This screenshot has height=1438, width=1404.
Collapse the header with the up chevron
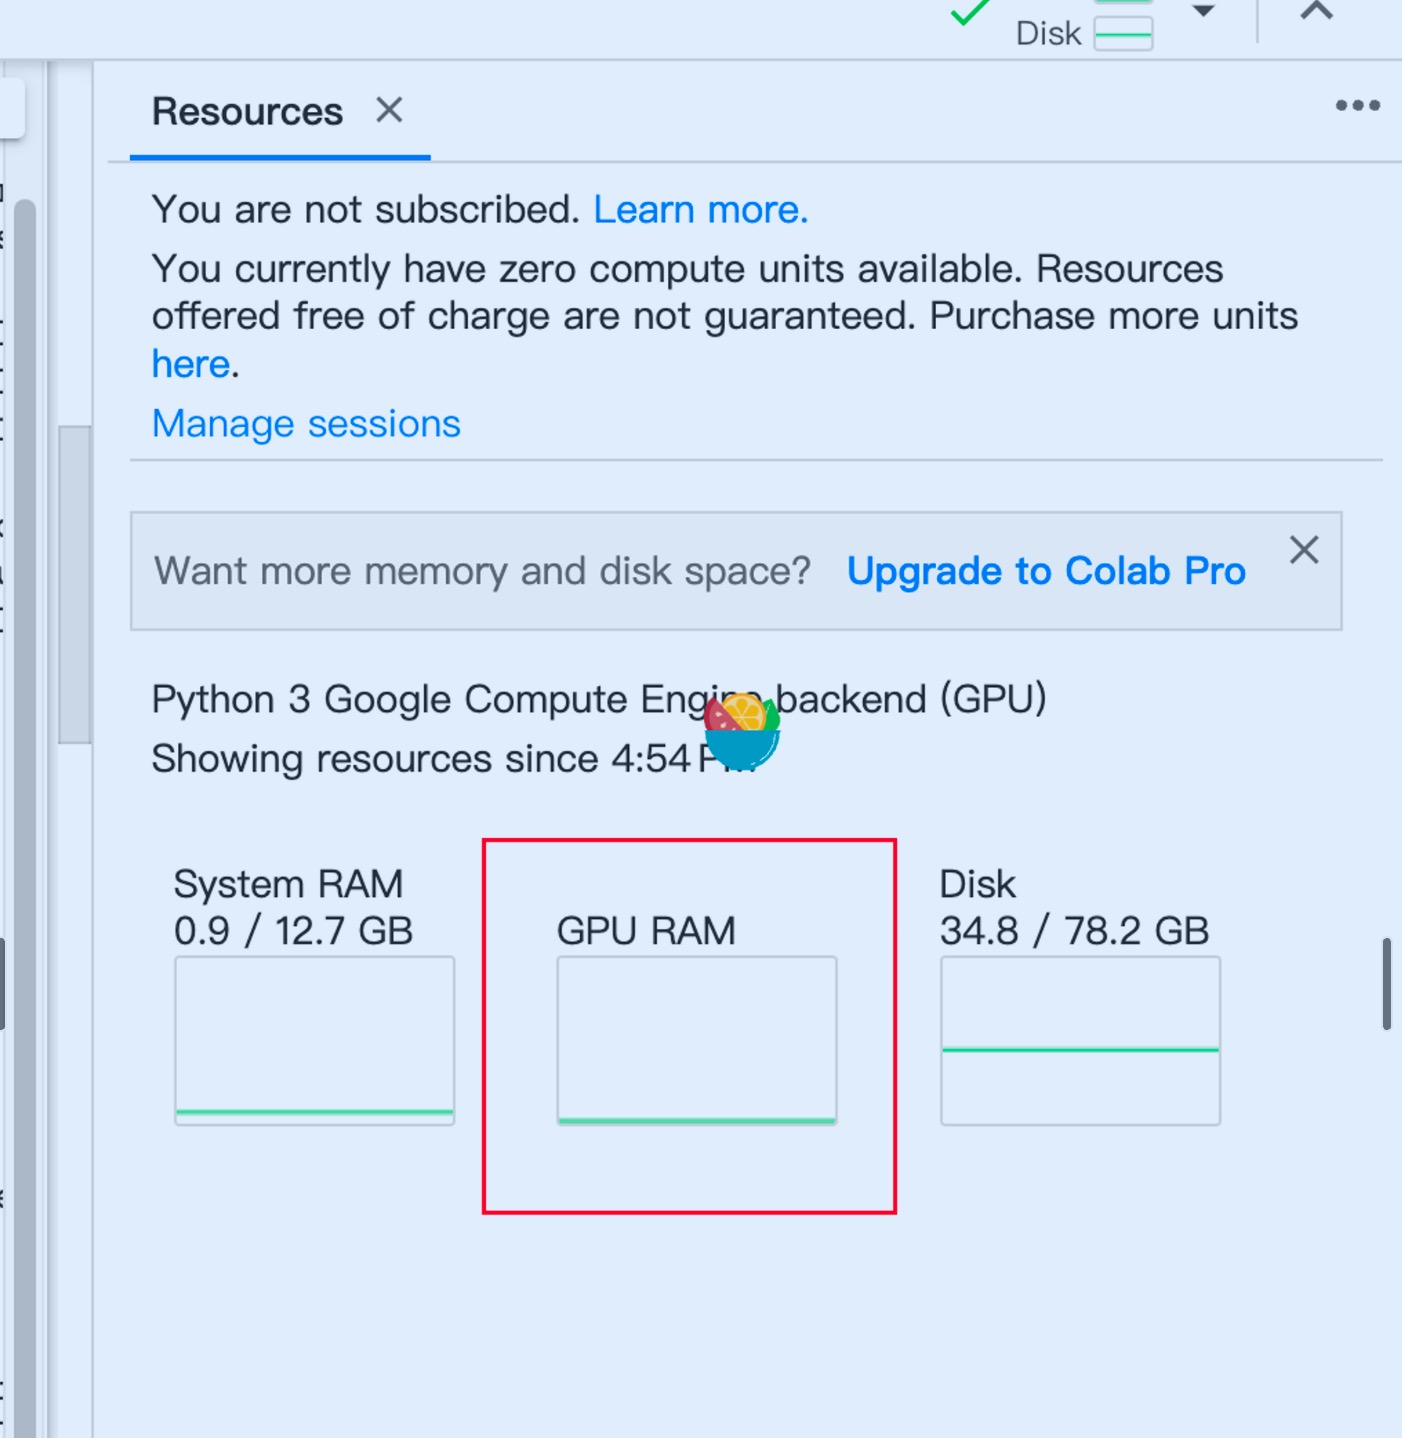[x=1316, y=12]
